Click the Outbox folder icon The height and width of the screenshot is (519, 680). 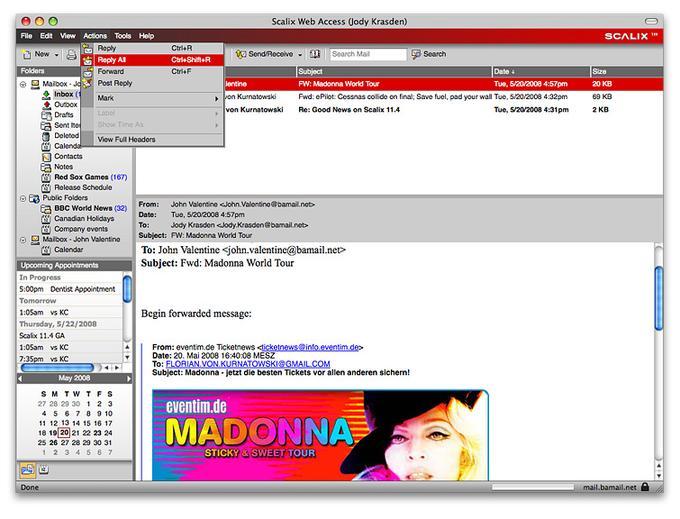pyautogui.click(x=46, y=105)
